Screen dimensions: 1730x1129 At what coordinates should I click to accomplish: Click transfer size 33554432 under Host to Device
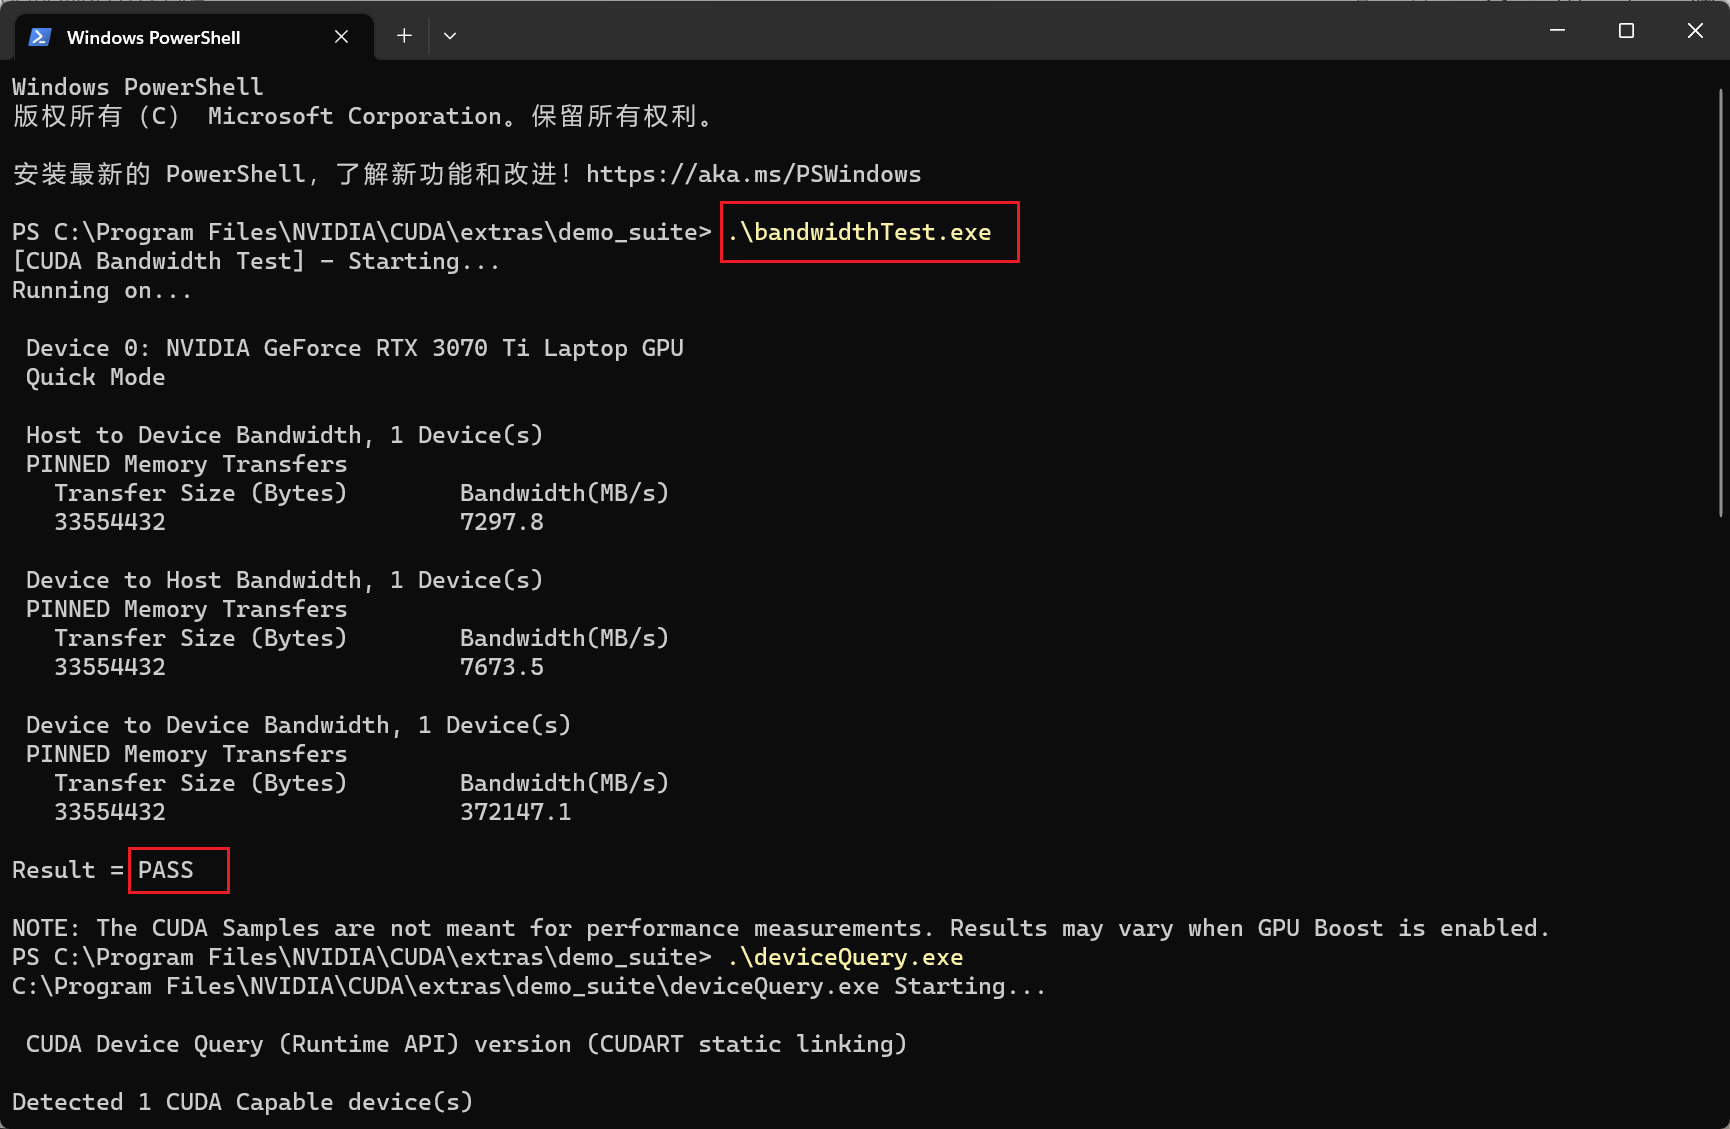point(110,522)
